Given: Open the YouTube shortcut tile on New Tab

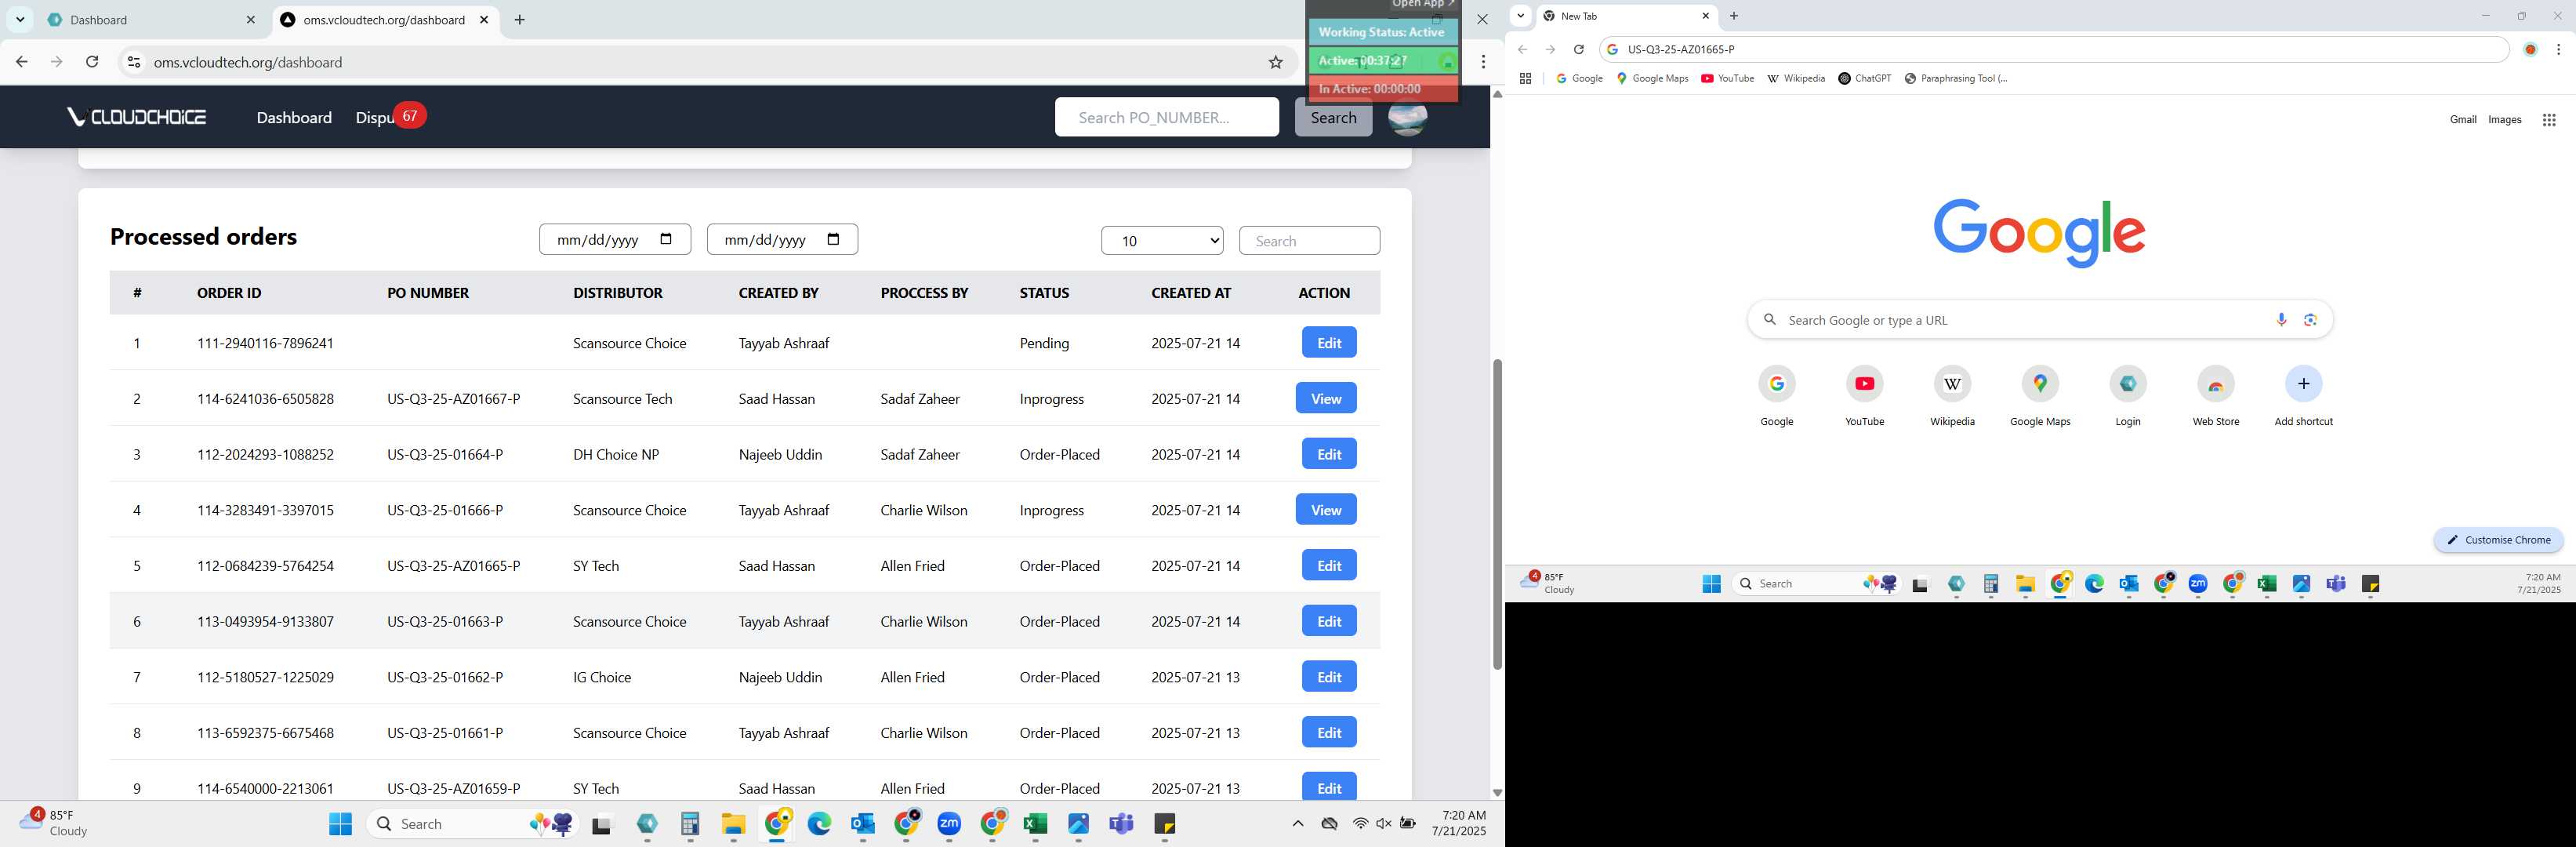Looking at the screenshot, I should coord(1864,396).
